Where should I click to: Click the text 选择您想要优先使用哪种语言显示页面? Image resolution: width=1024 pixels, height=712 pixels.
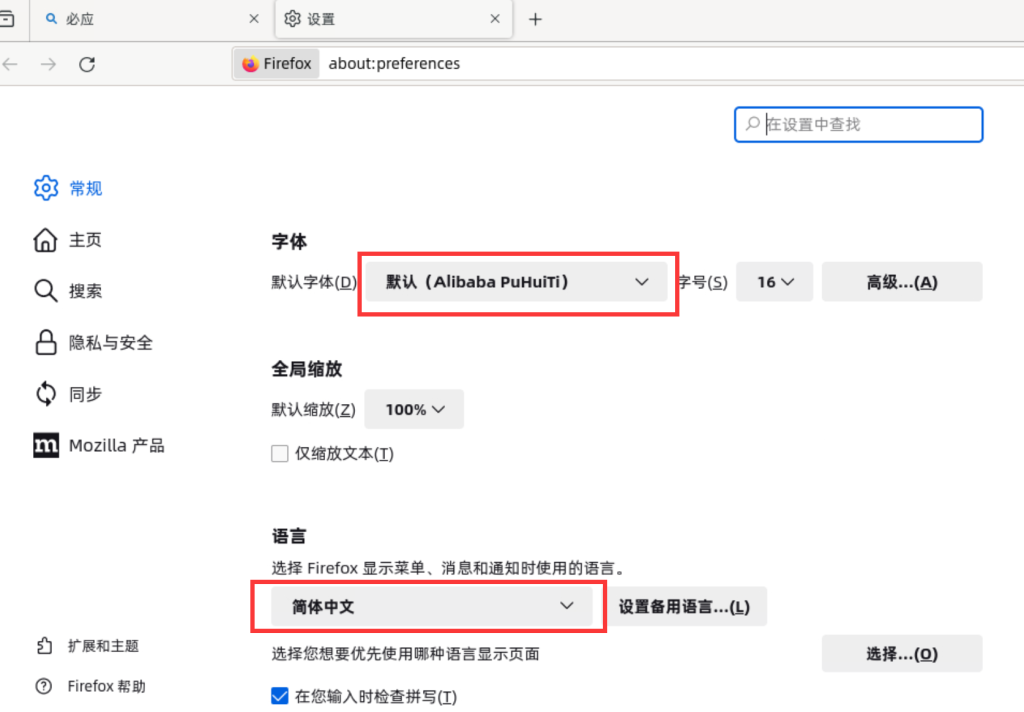coord(406,654)
